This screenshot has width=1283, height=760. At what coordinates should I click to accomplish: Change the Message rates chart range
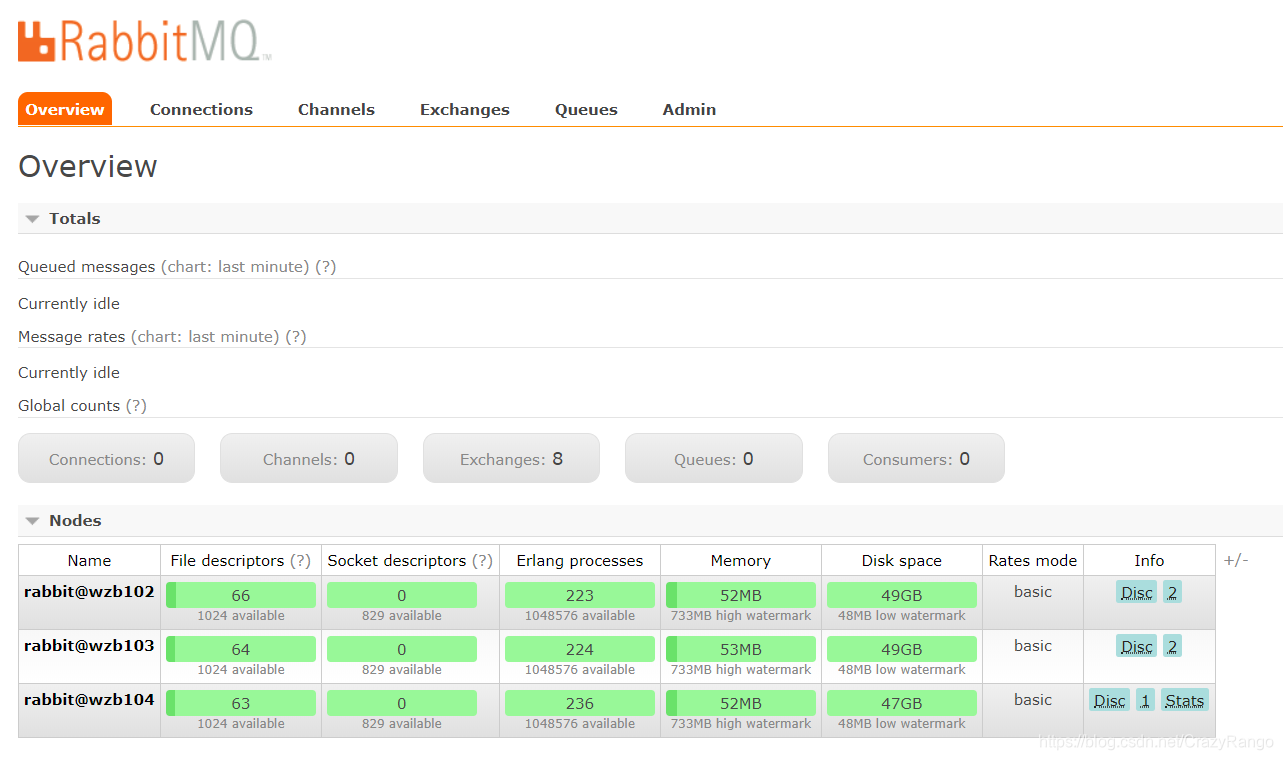(205, 337)
